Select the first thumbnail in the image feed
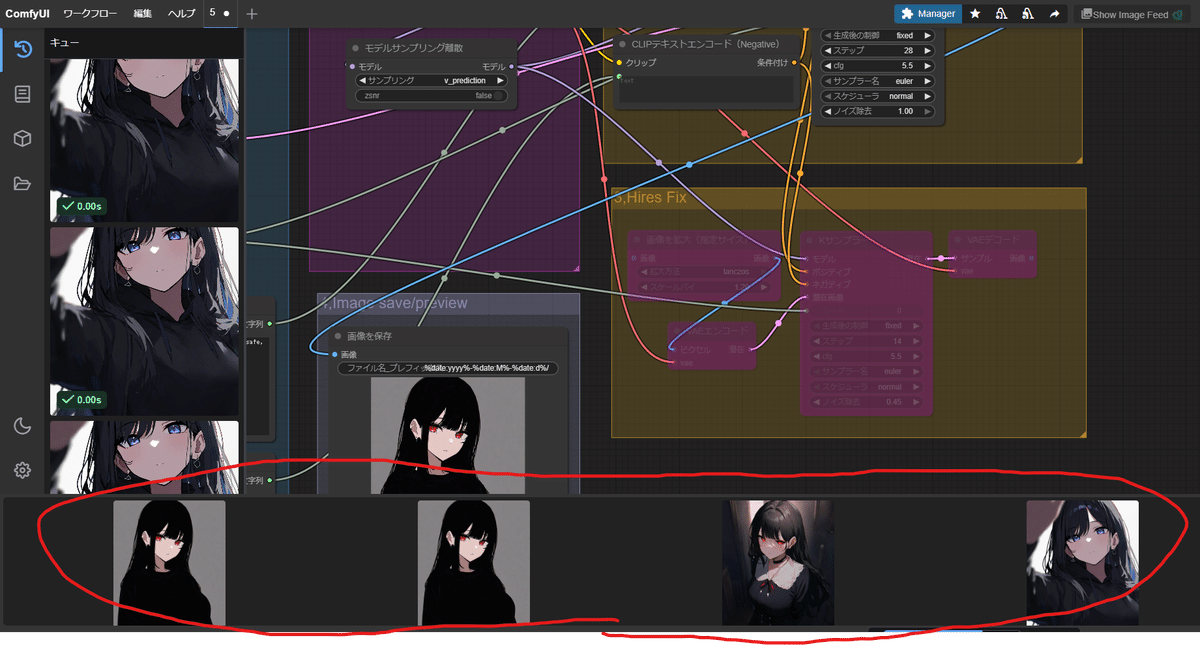This screenshot has height=645, width=1200. pos(169,563)
